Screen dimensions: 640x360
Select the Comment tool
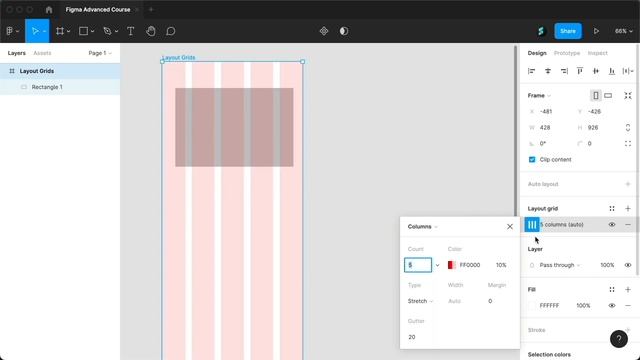[x=171, y=31]
